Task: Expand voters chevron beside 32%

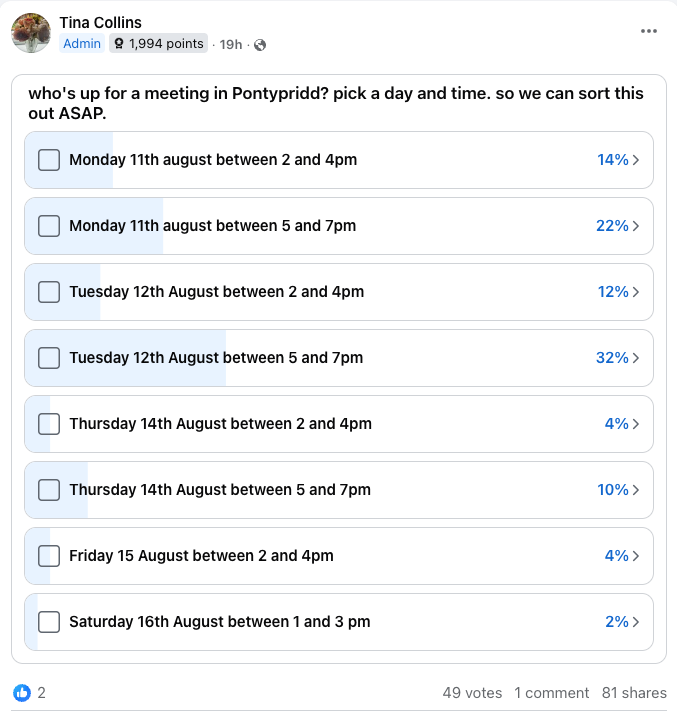Action: pyautogui.click(x=636, y=358)
